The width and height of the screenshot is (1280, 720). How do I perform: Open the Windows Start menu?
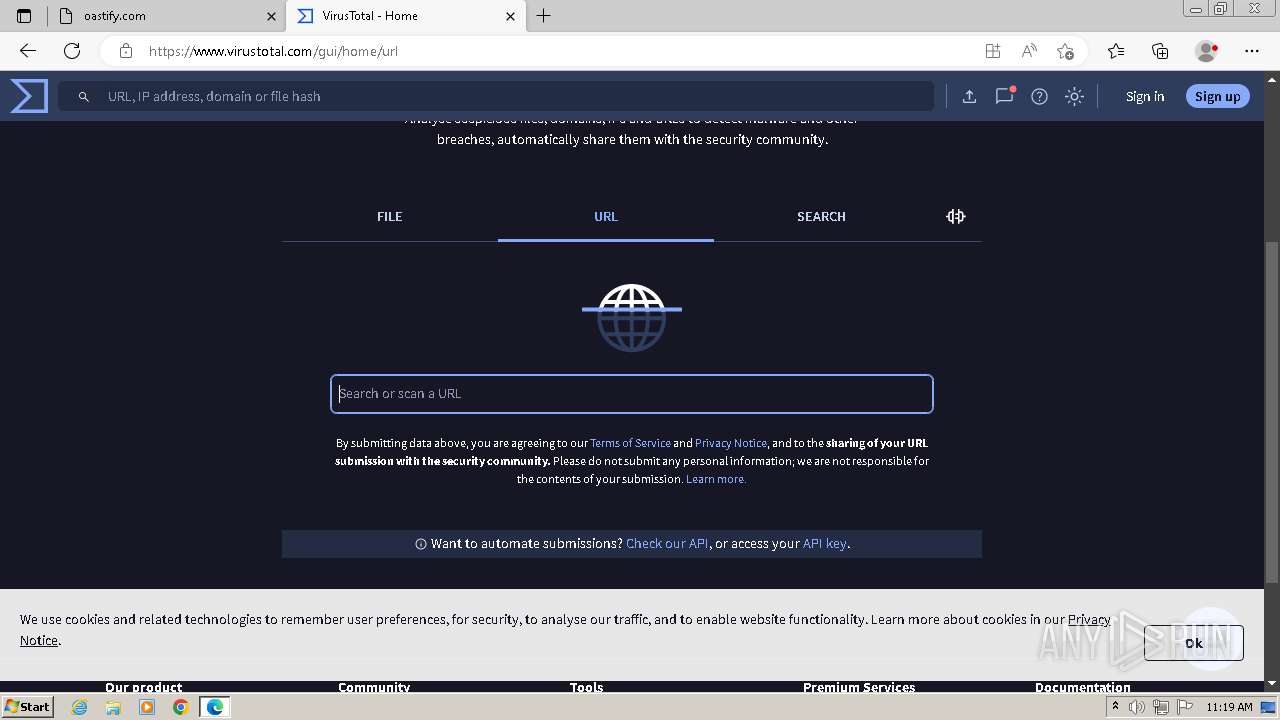pos(28,707)
